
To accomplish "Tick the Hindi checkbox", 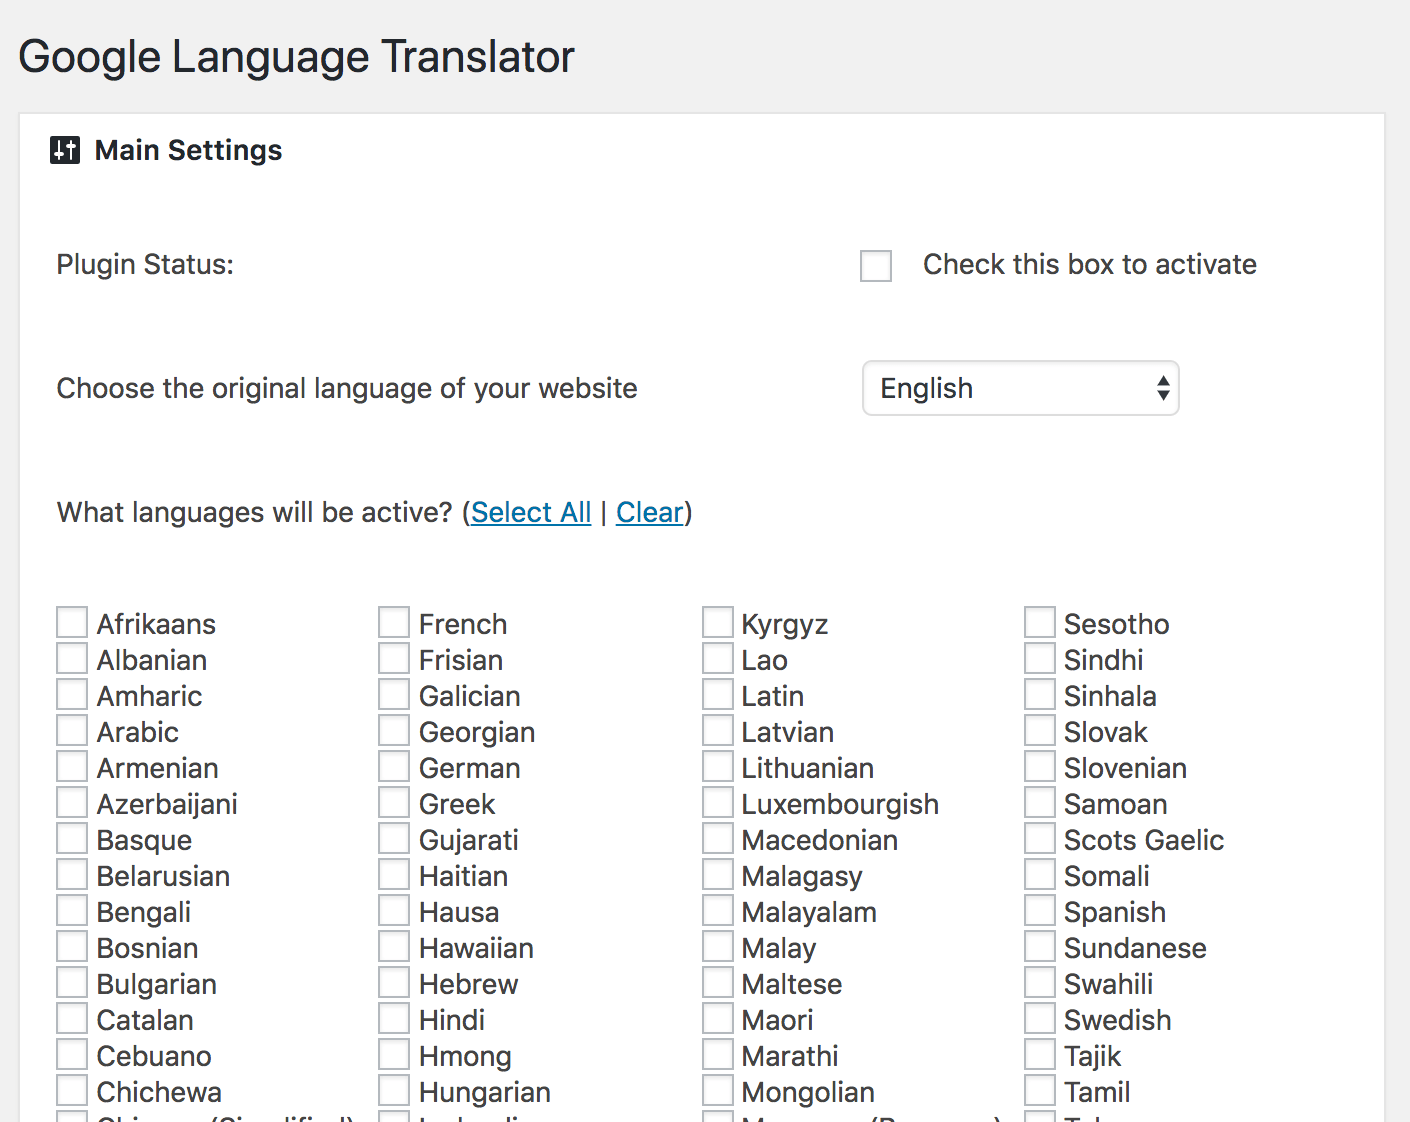I will coord(394,1018).
